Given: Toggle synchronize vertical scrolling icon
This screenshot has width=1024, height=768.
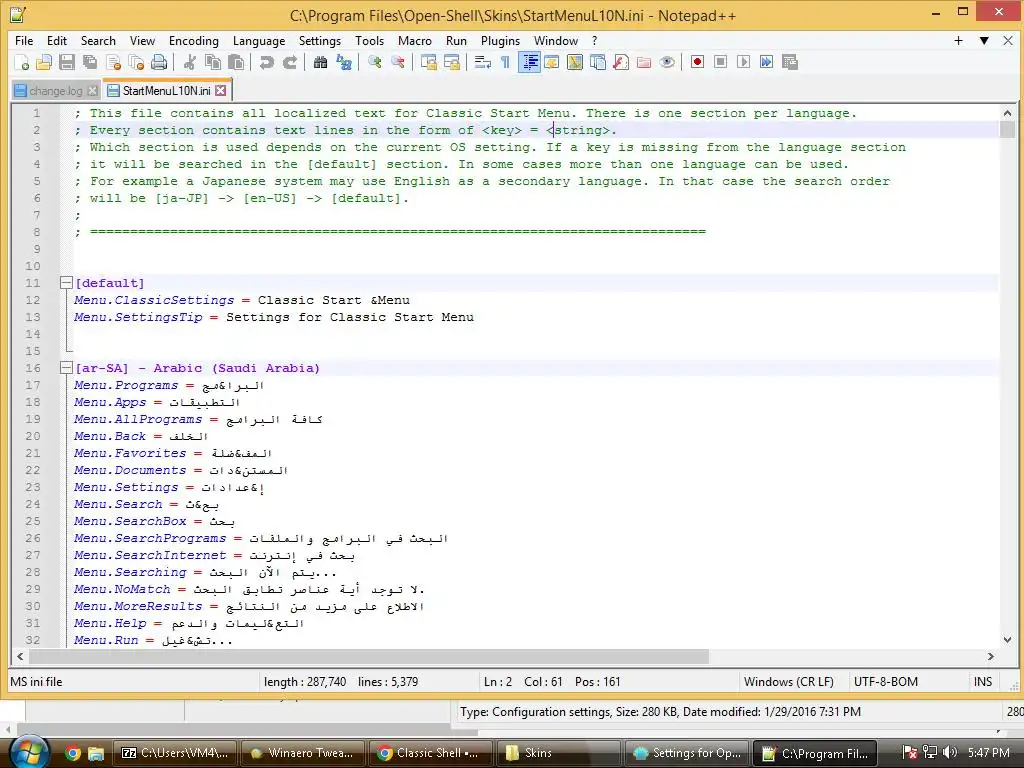Looking at the screenshot, I should 429,62.
